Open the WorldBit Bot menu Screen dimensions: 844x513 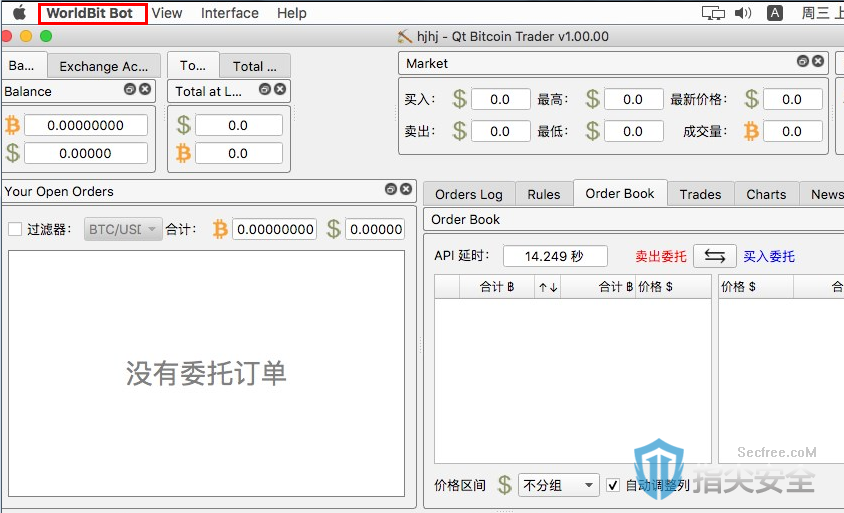[x=89, y=13]
